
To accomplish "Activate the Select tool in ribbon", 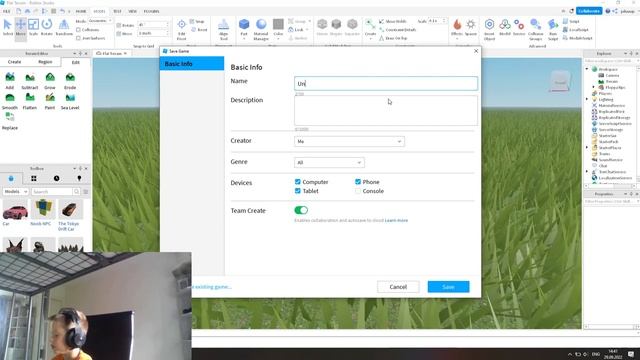I will point(8,27).
